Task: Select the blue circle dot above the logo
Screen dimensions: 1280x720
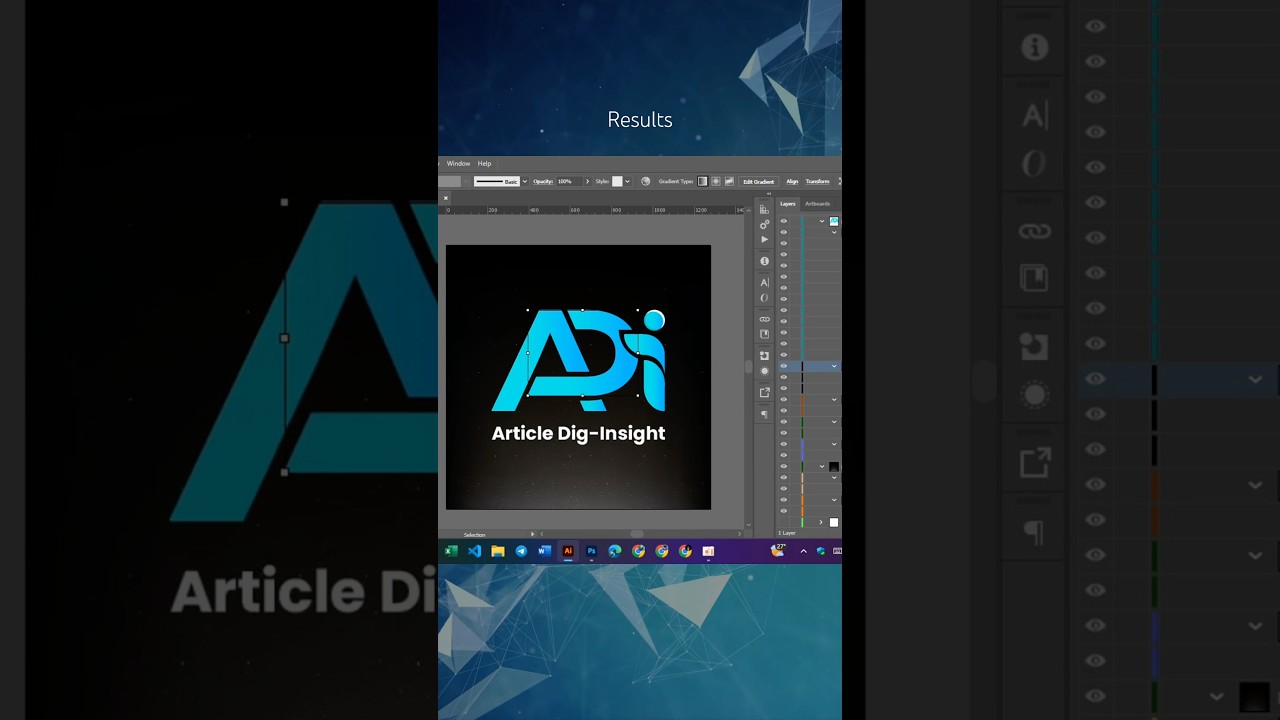Action: [654, 319]
